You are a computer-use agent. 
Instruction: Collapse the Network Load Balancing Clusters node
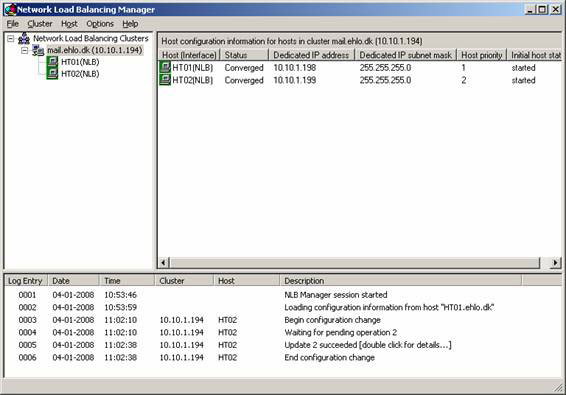click(10, 38)
